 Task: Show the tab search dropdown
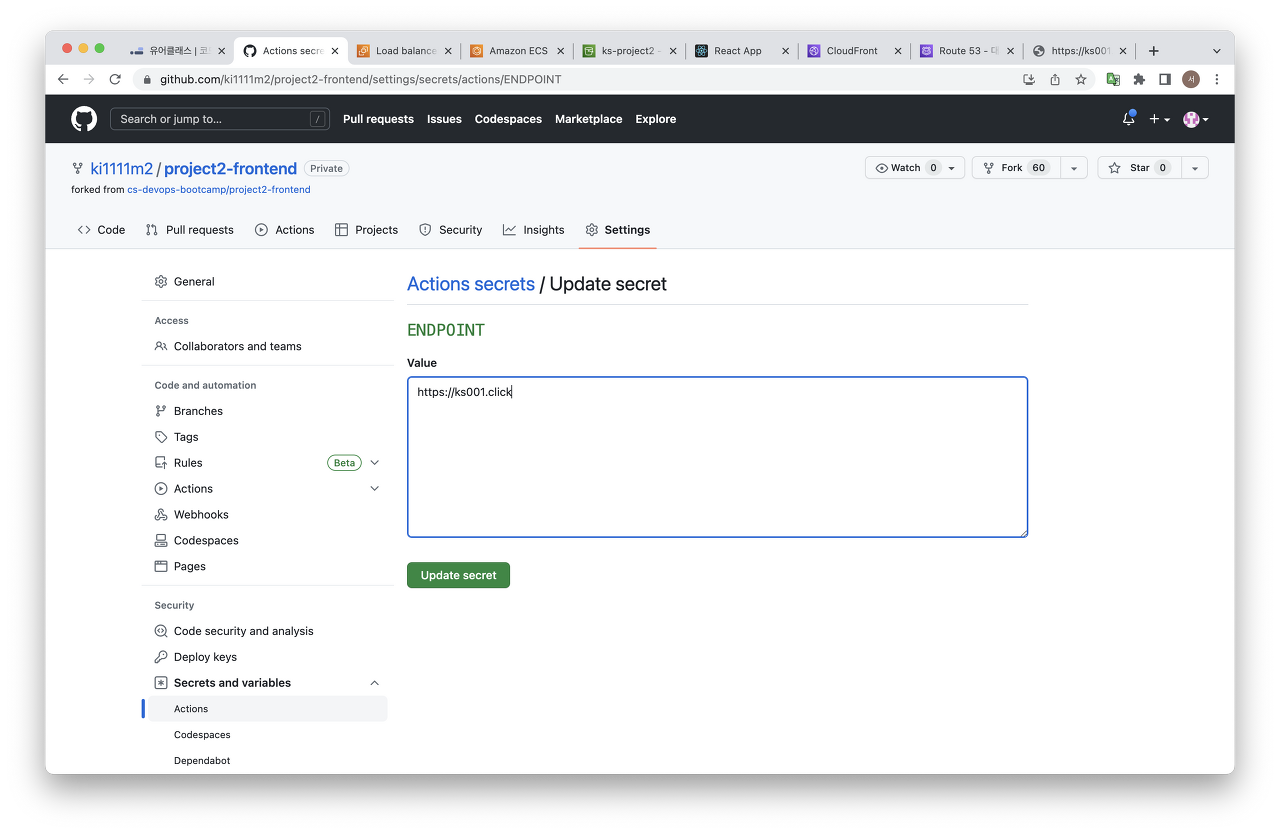(1216, 51)
